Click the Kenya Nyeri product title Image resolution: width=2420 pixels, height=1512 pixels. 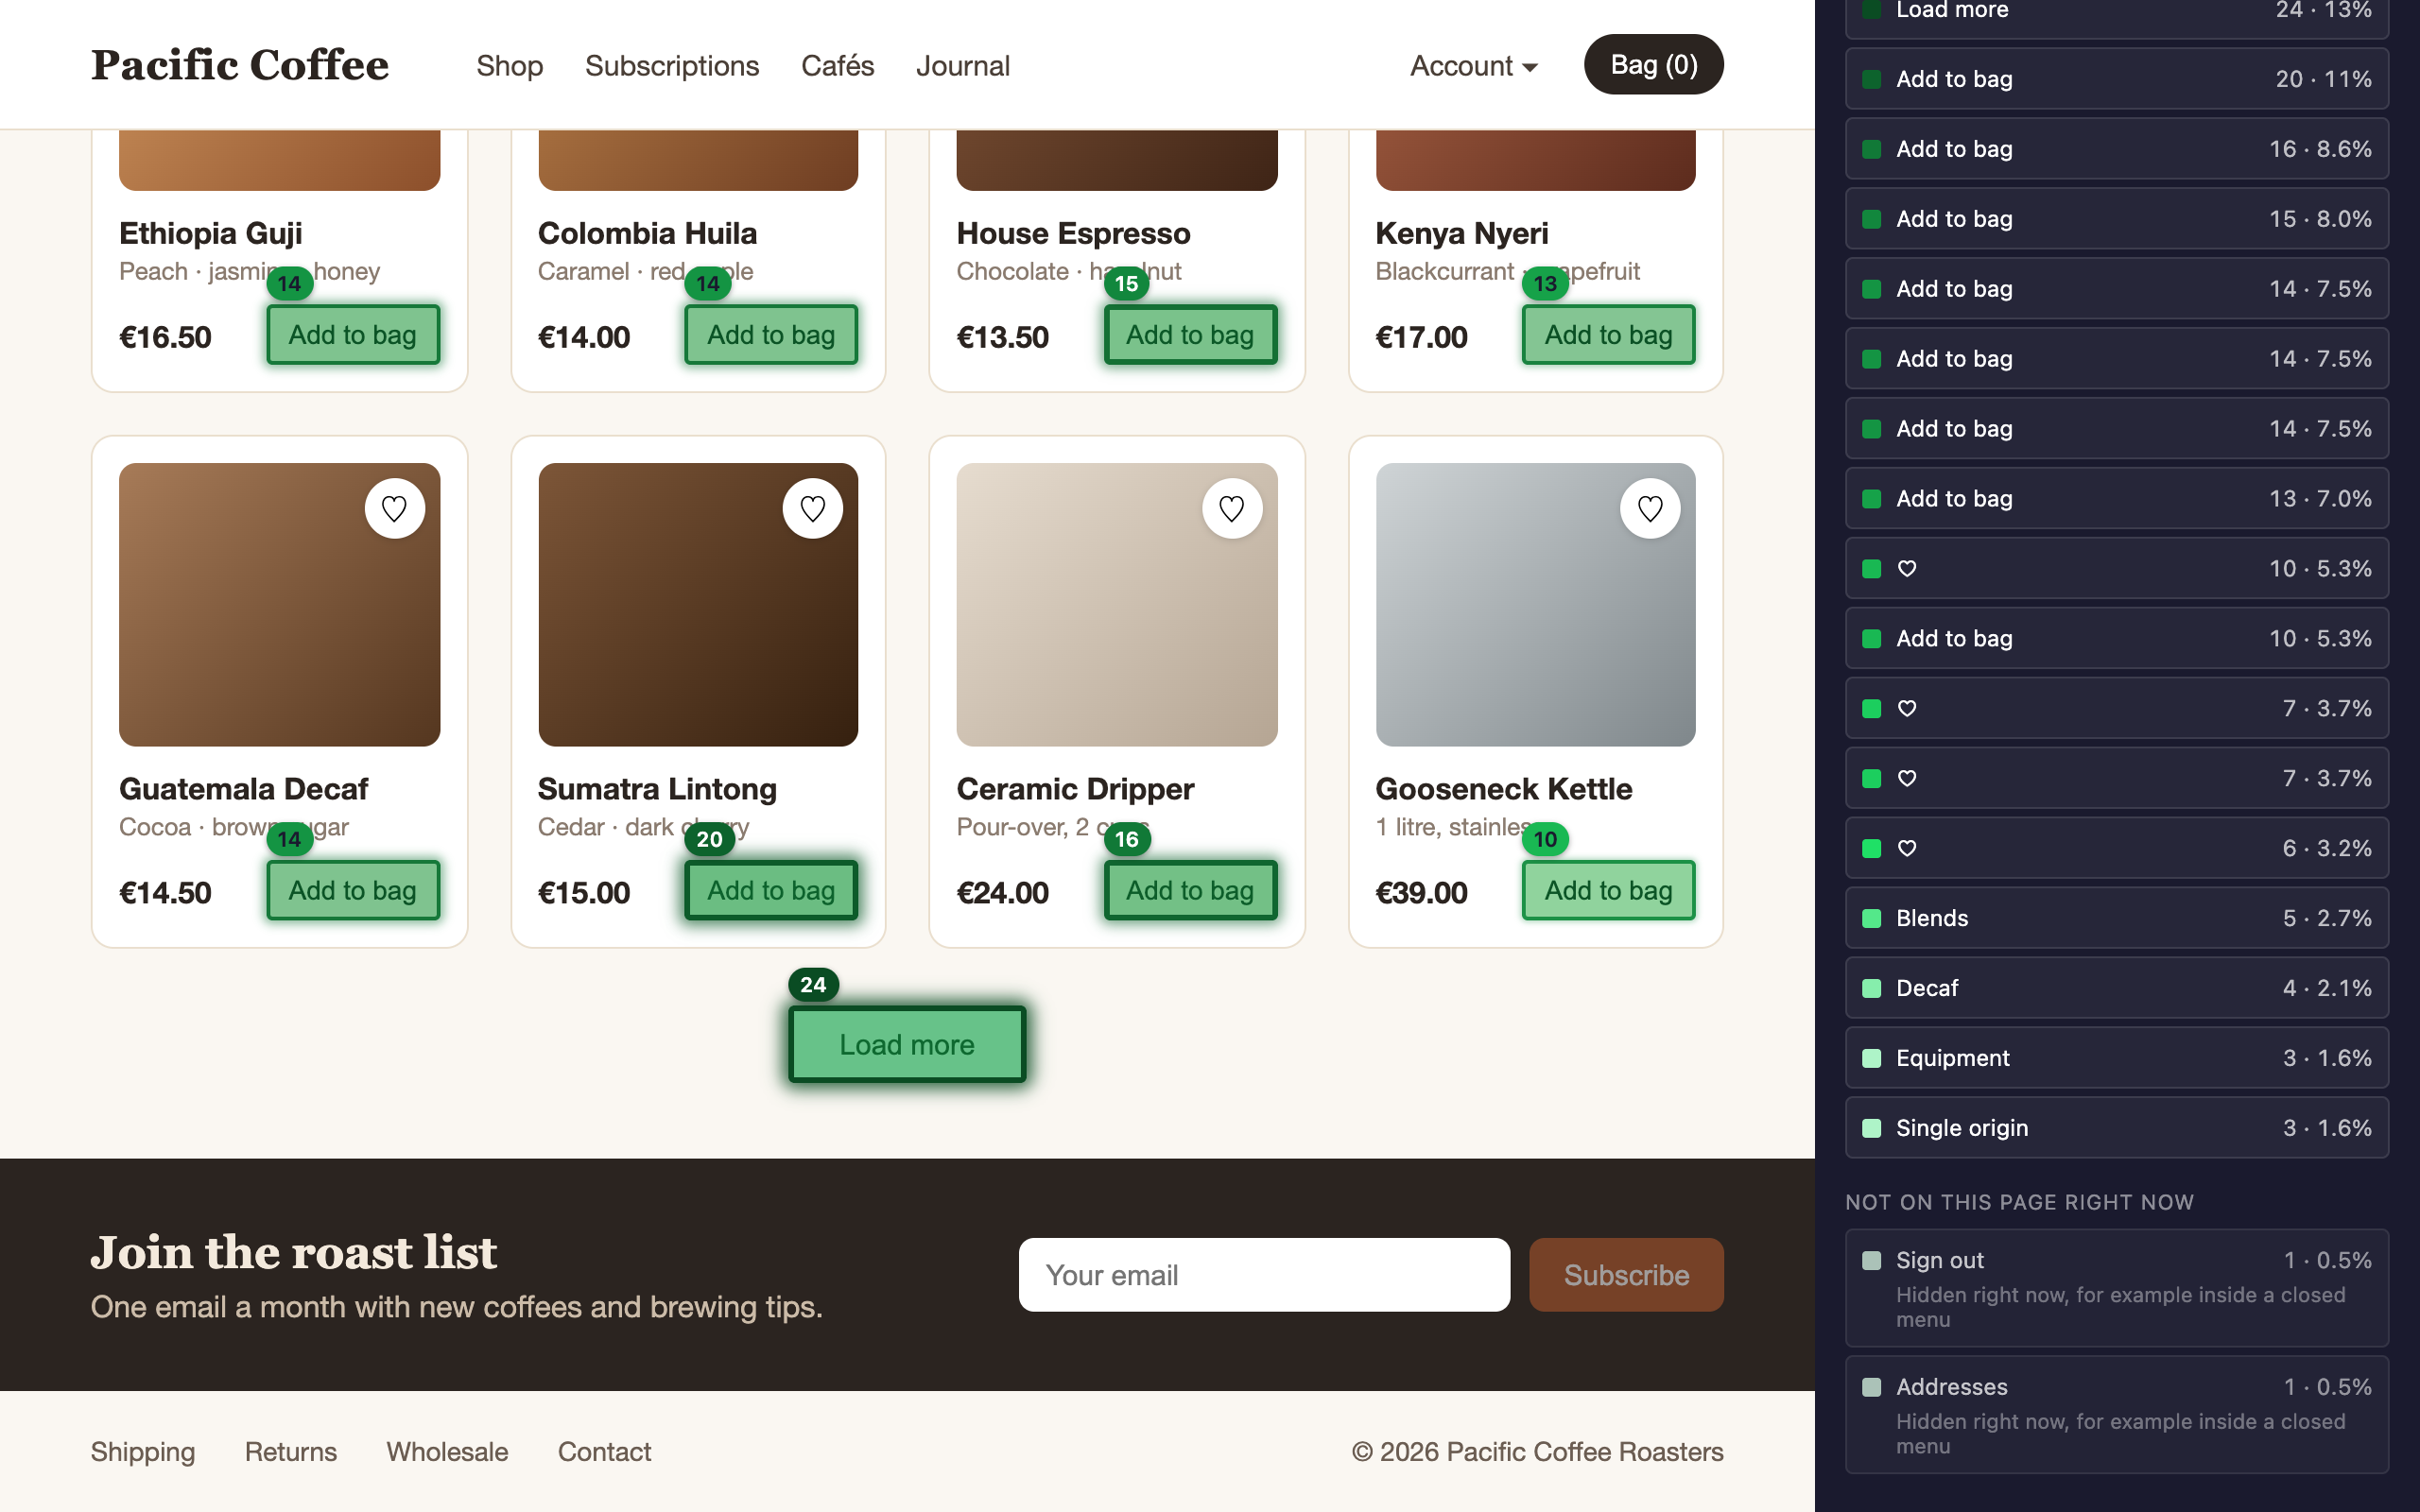coord(1461,233)
